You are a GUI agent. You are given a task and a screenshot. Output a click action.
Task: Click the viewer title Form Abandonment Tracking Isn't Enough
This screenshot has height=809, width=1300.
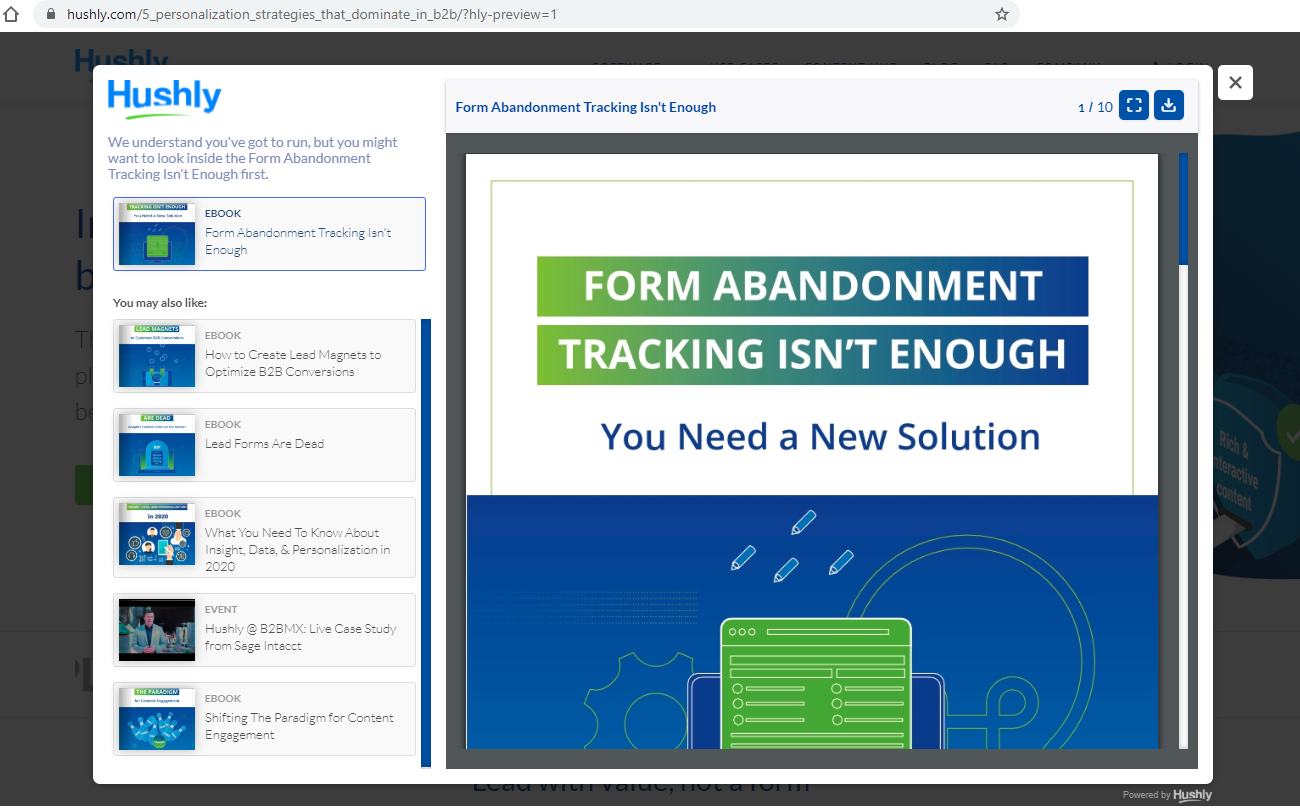586,107
